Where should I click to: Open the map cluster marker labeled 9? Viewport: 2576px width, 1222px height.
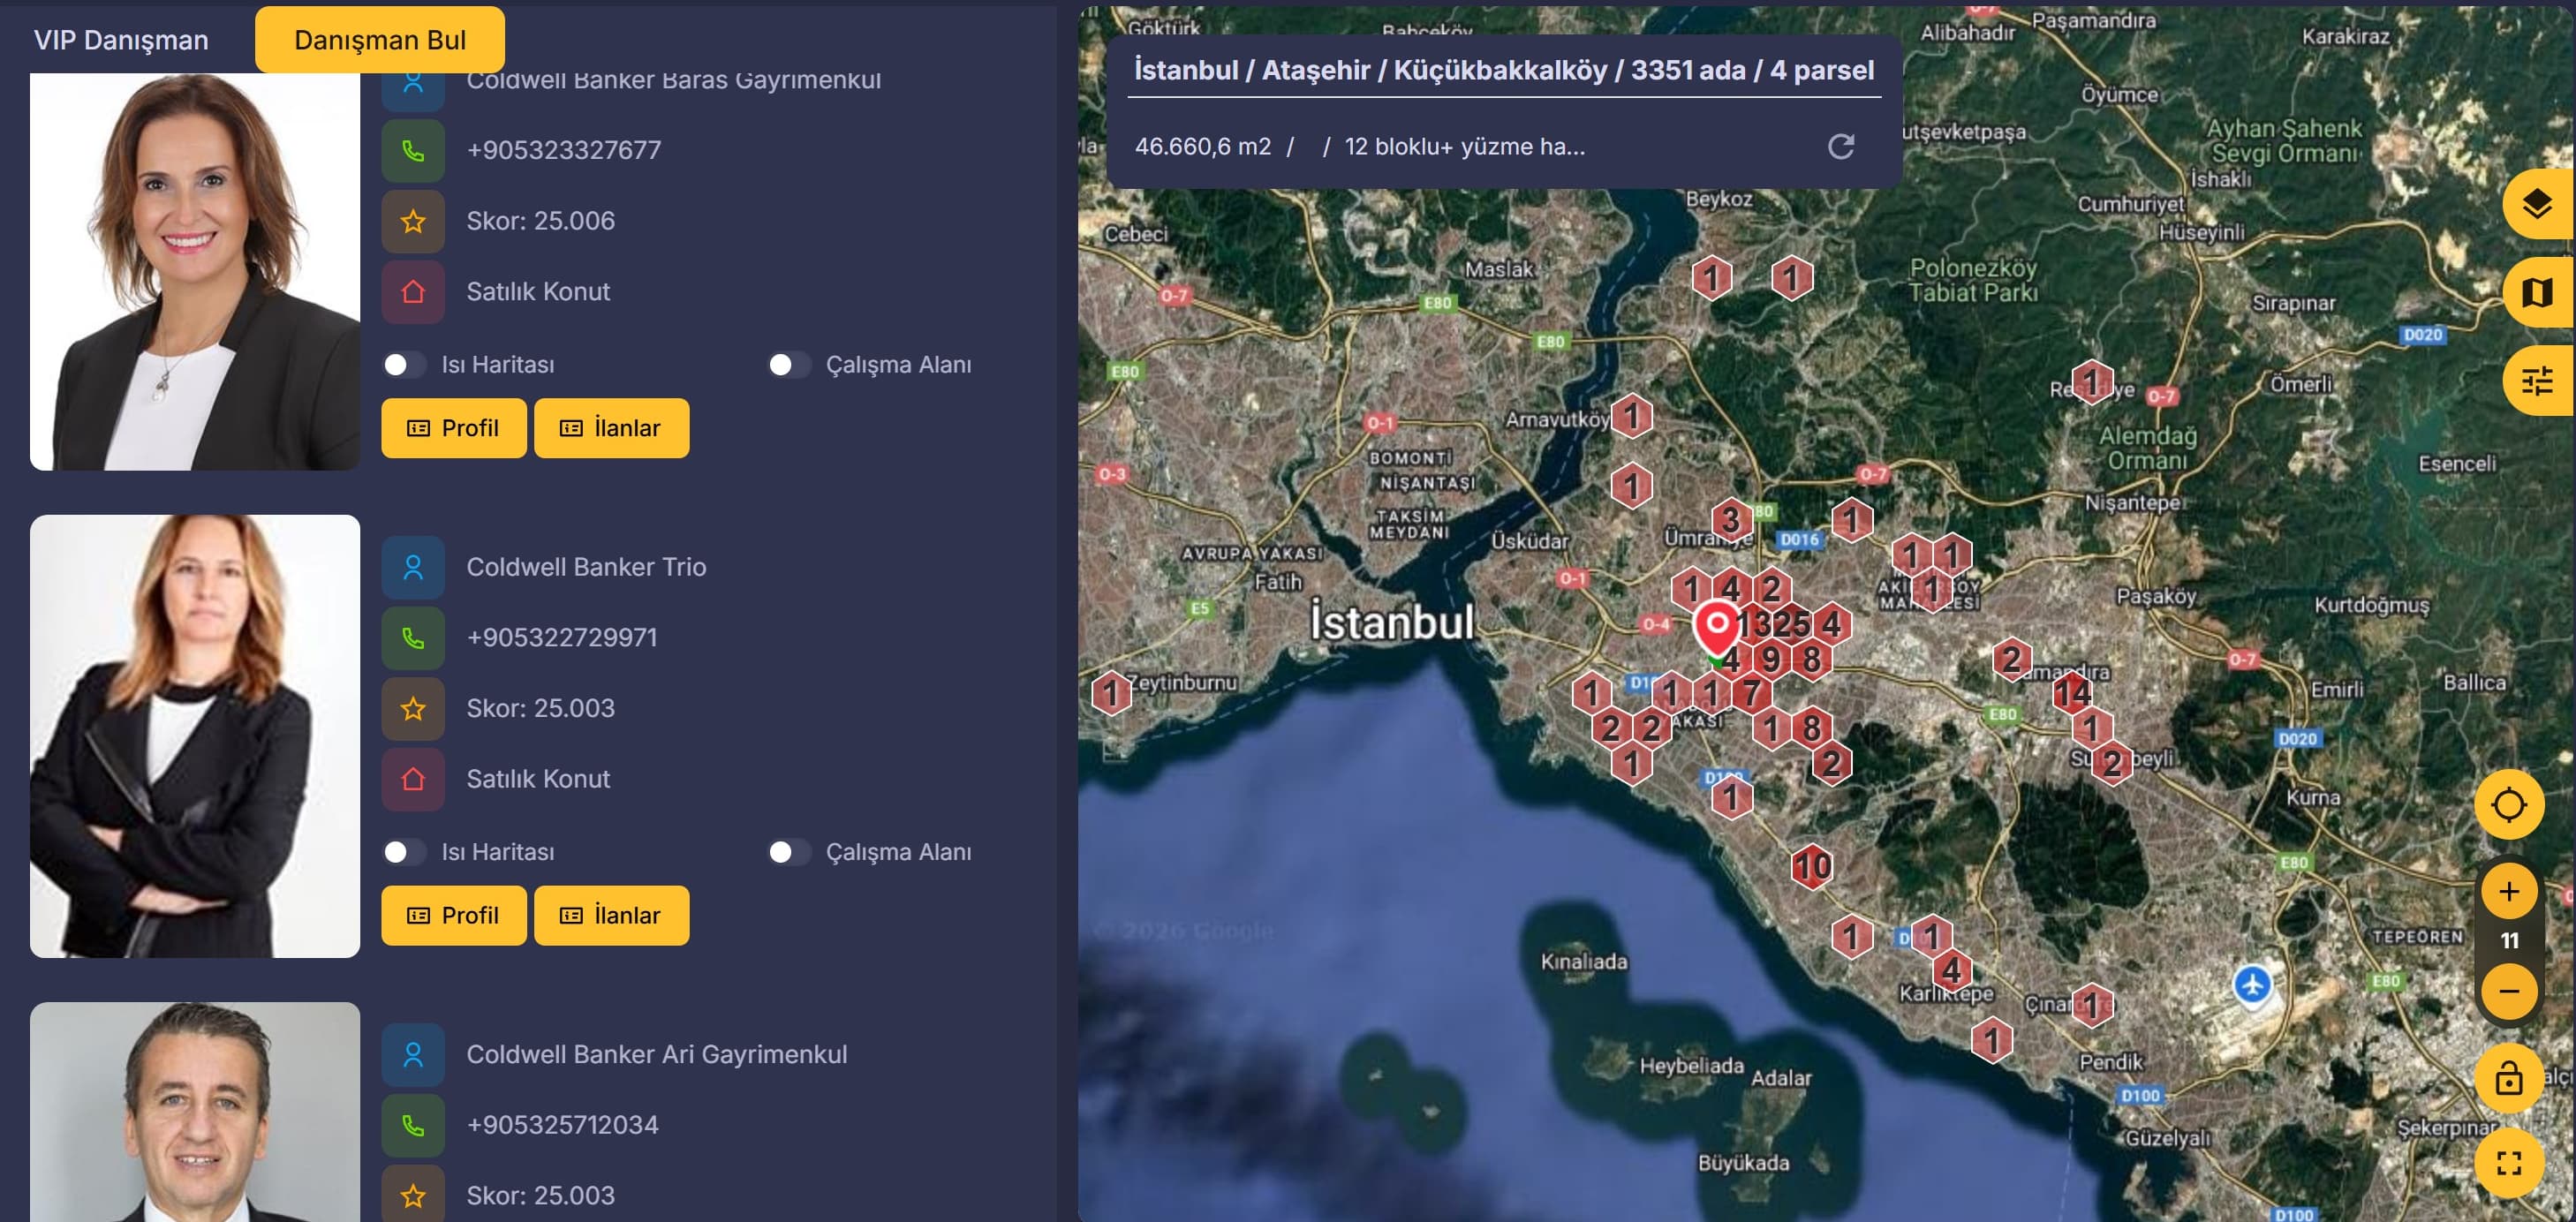[1771, 659]
